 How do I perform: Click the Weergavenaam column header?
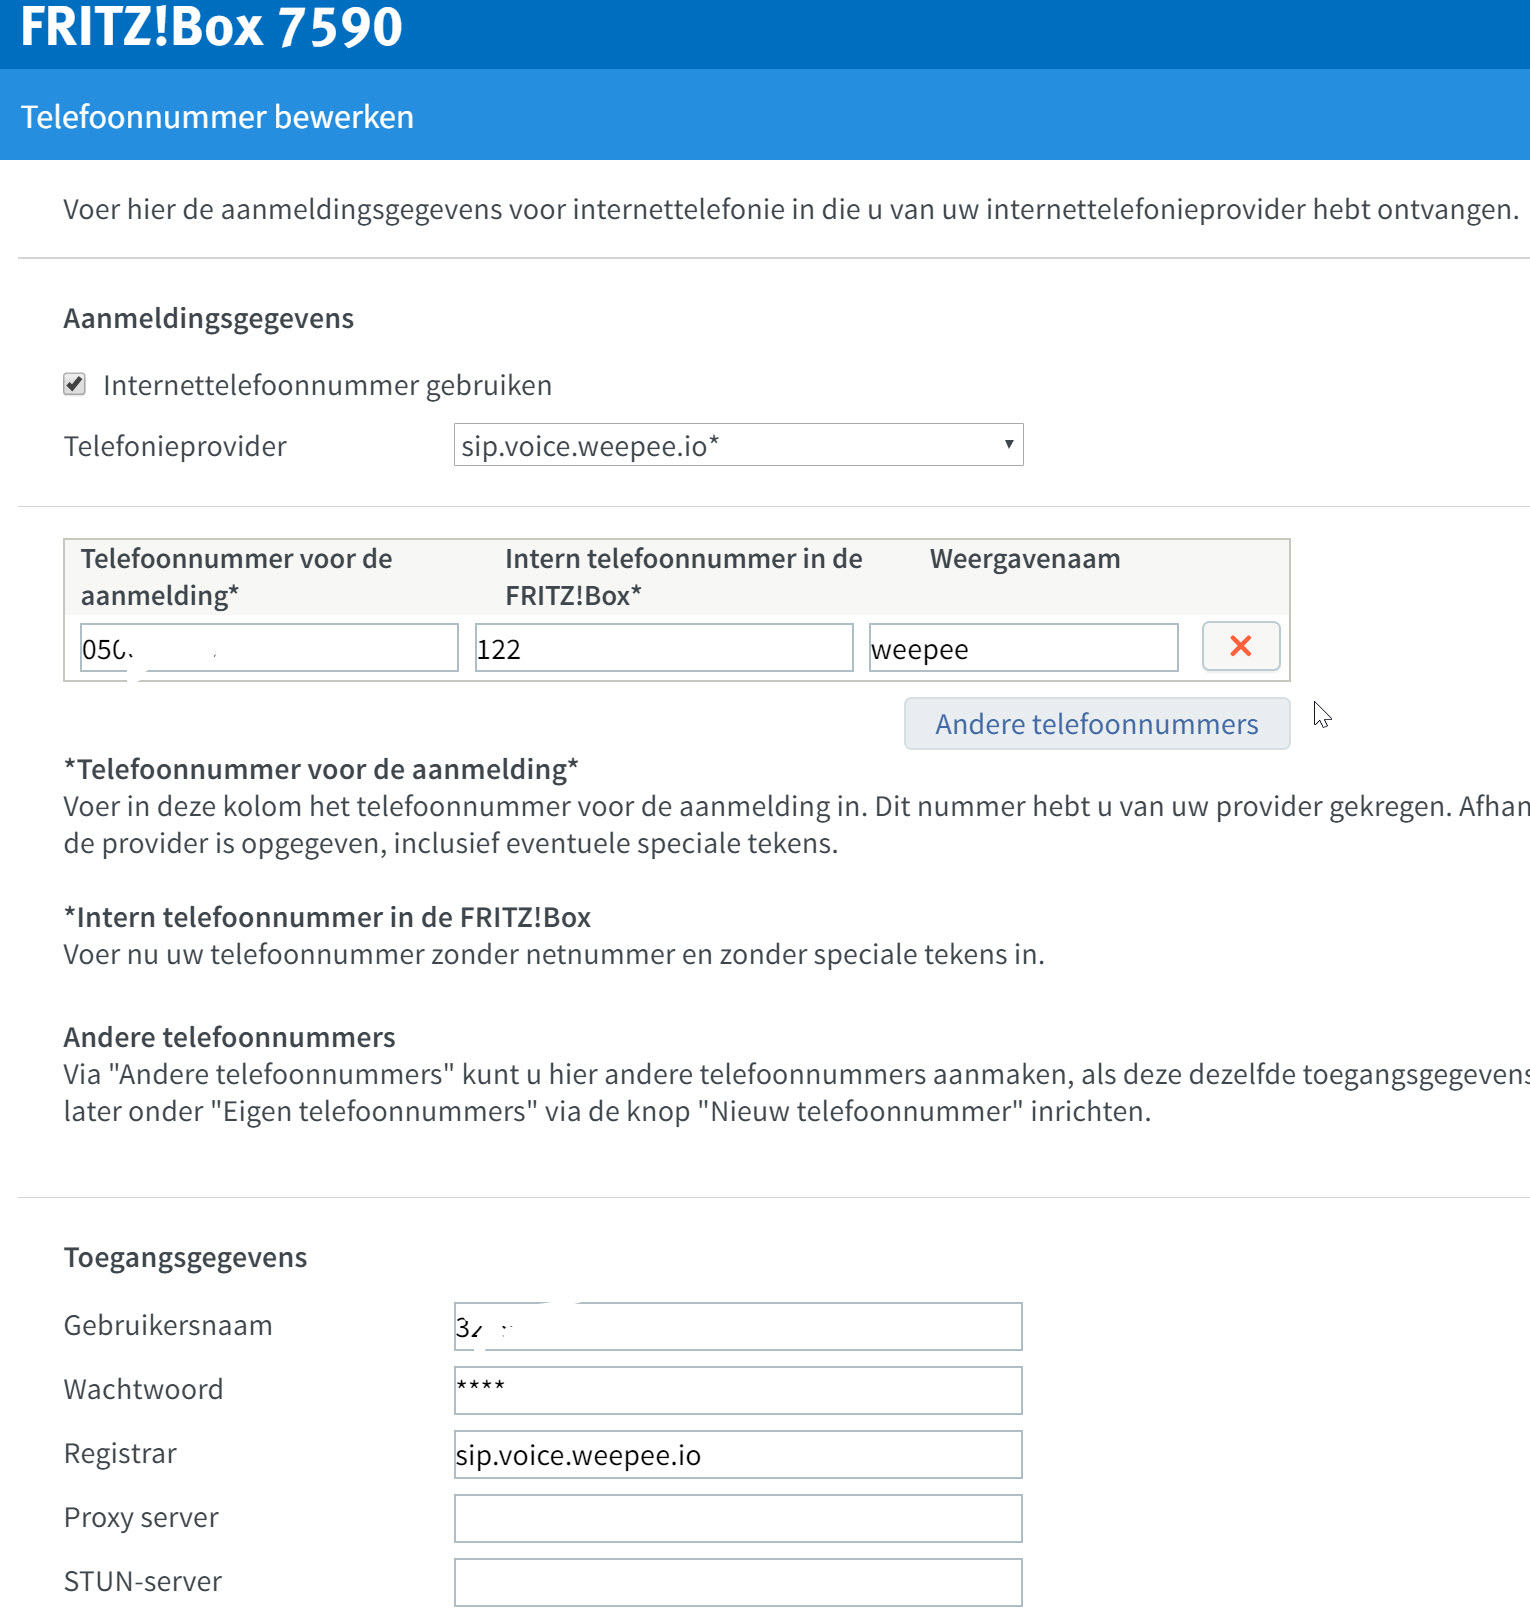[1024, 559]
